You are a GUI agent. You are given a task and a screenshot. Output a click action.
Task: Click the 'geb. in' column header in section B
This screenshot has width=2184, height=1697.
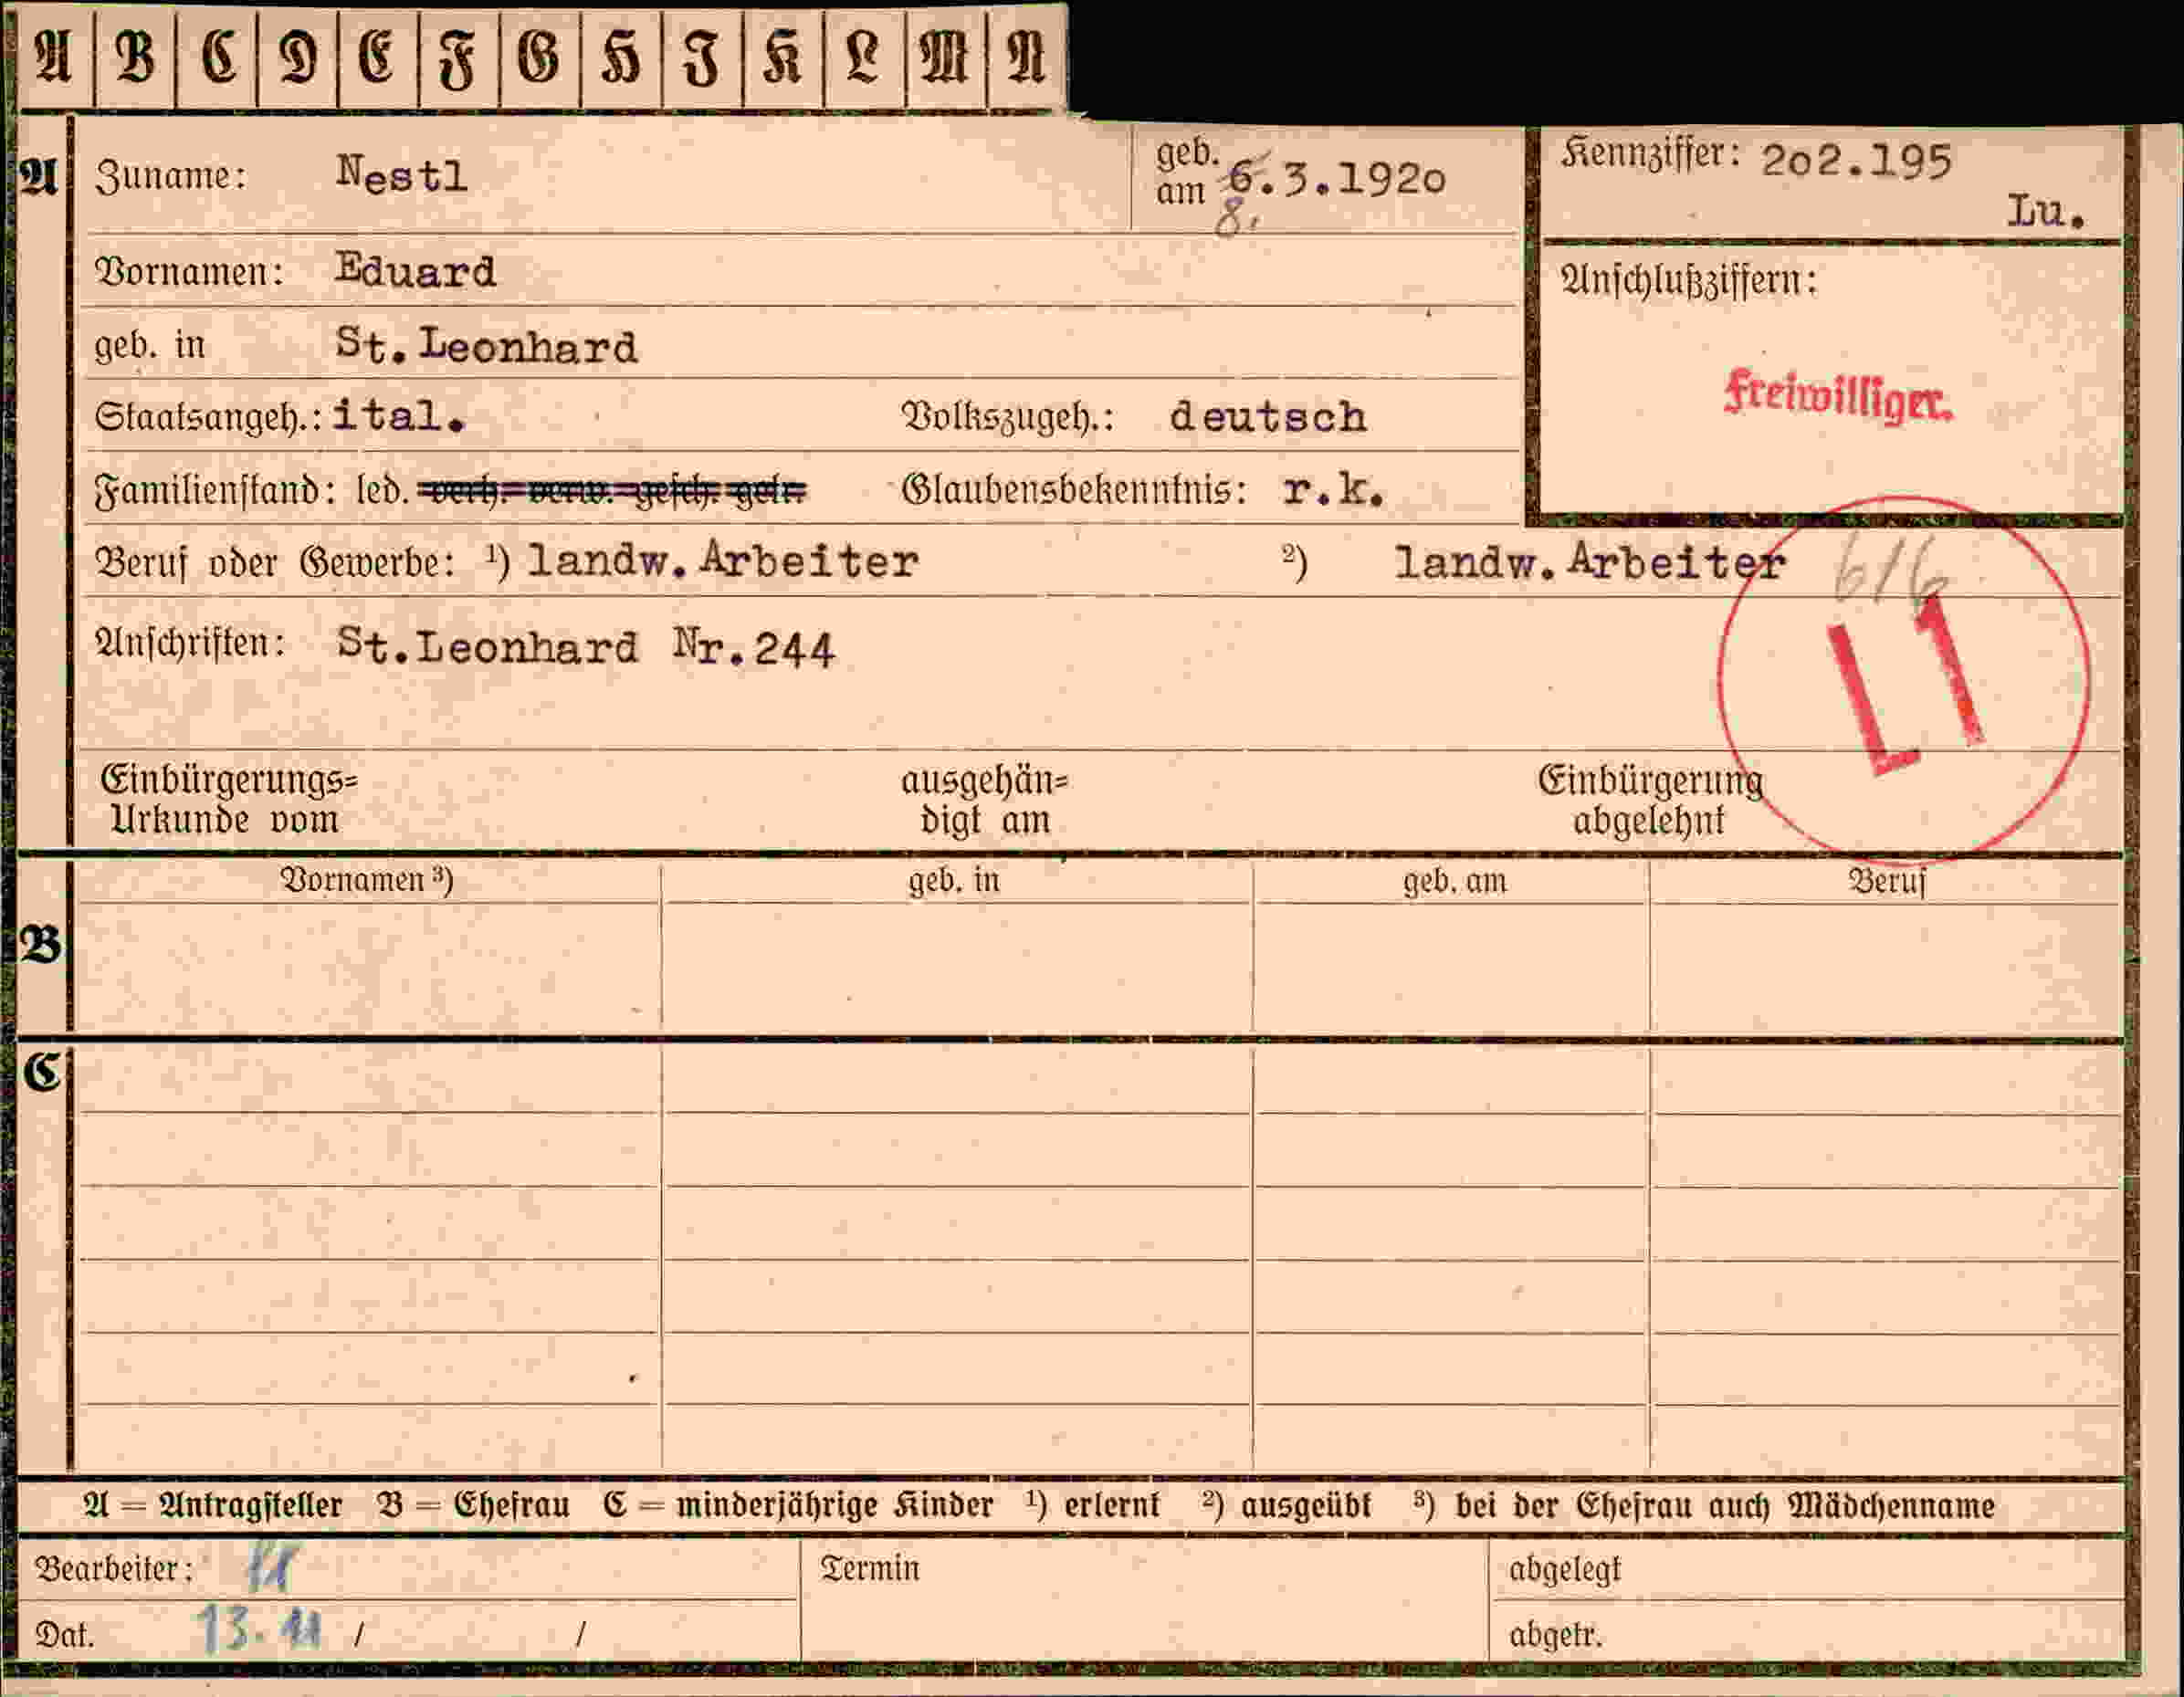954,881
